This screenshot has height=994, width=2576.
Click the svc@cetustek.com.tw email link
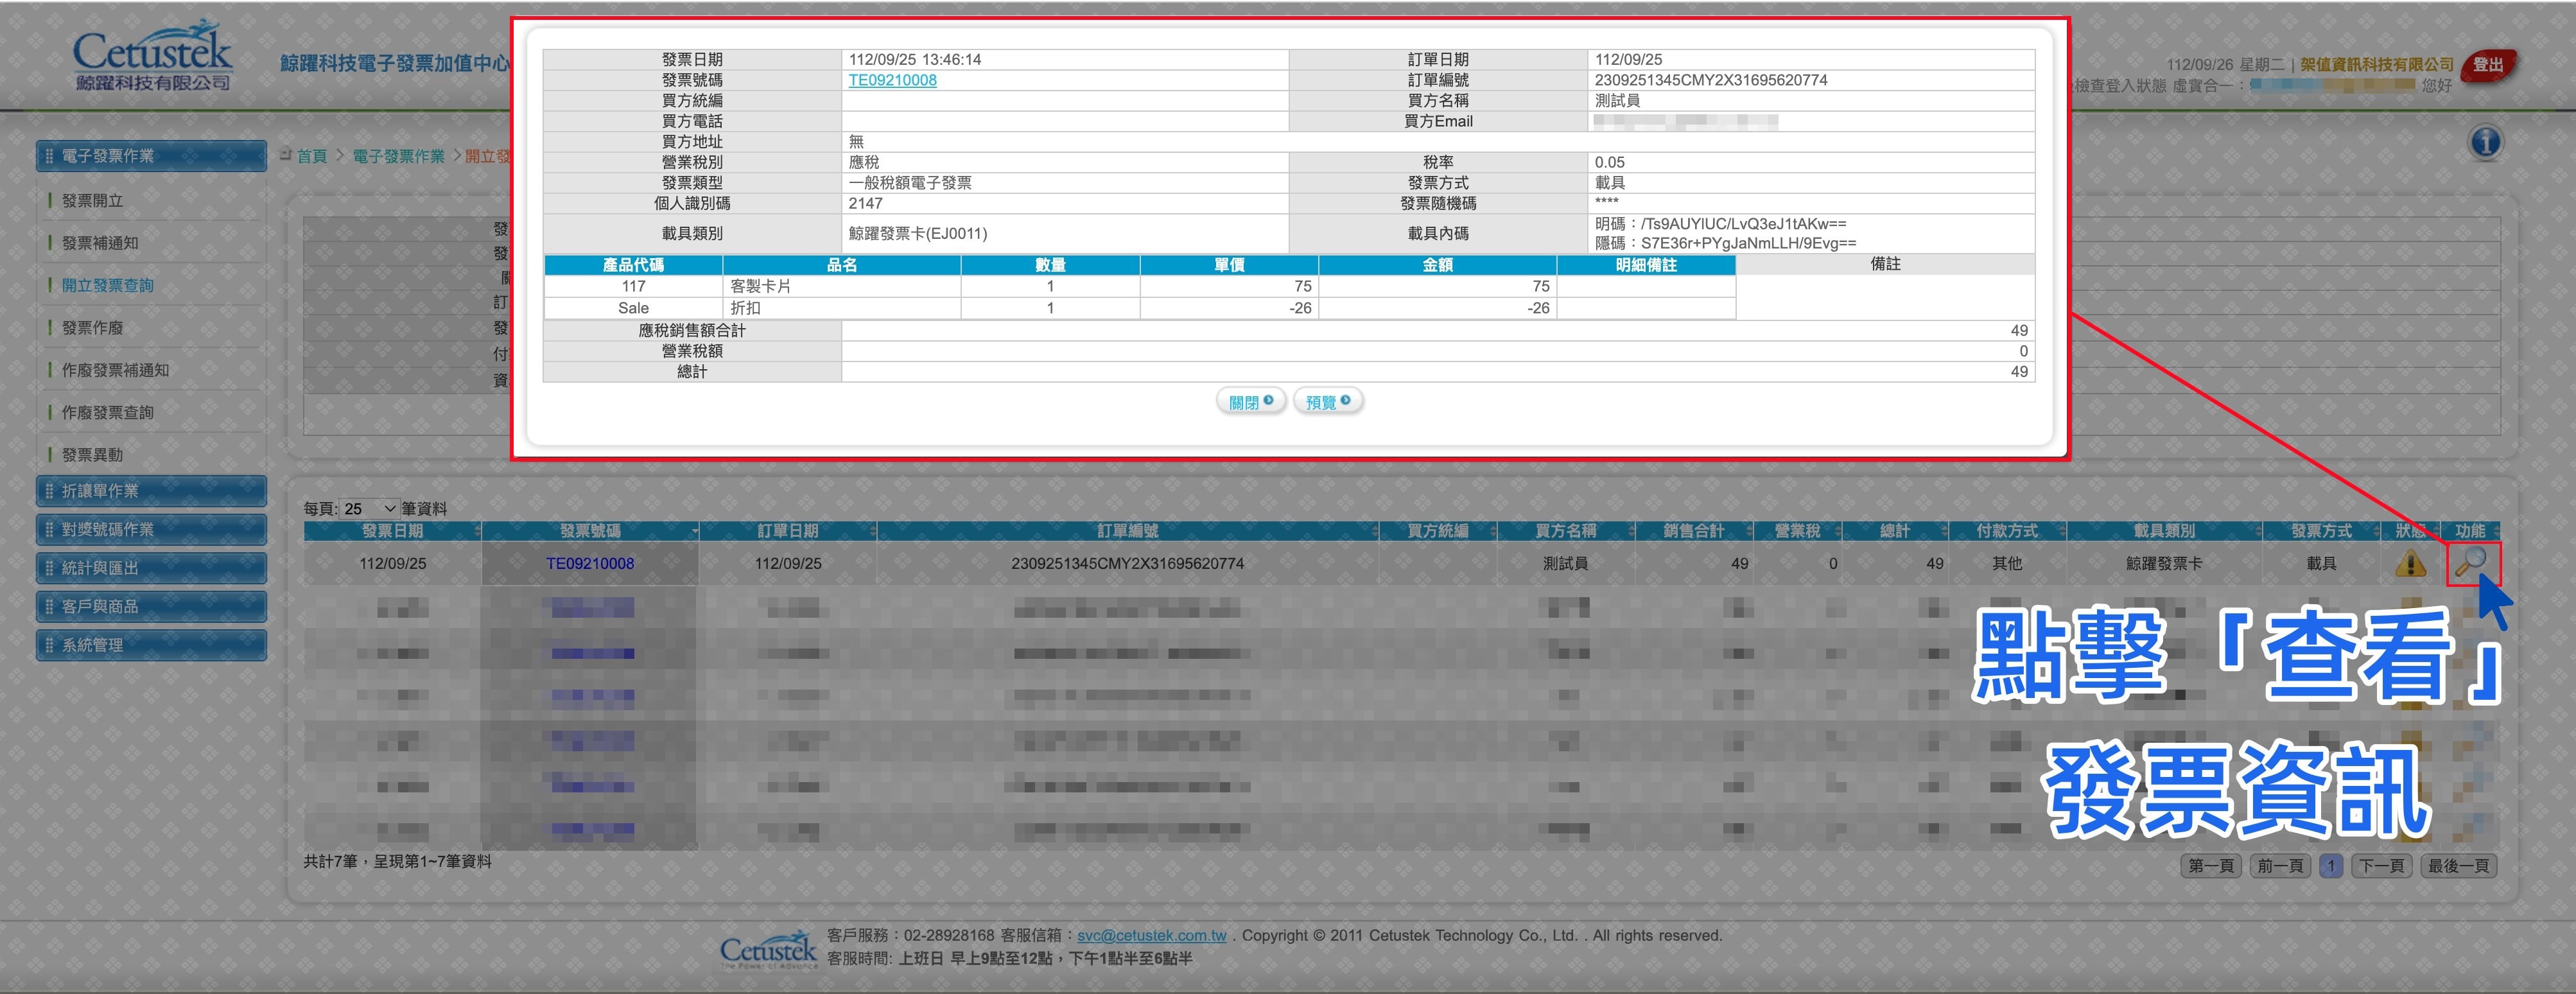pos(1151,936)
